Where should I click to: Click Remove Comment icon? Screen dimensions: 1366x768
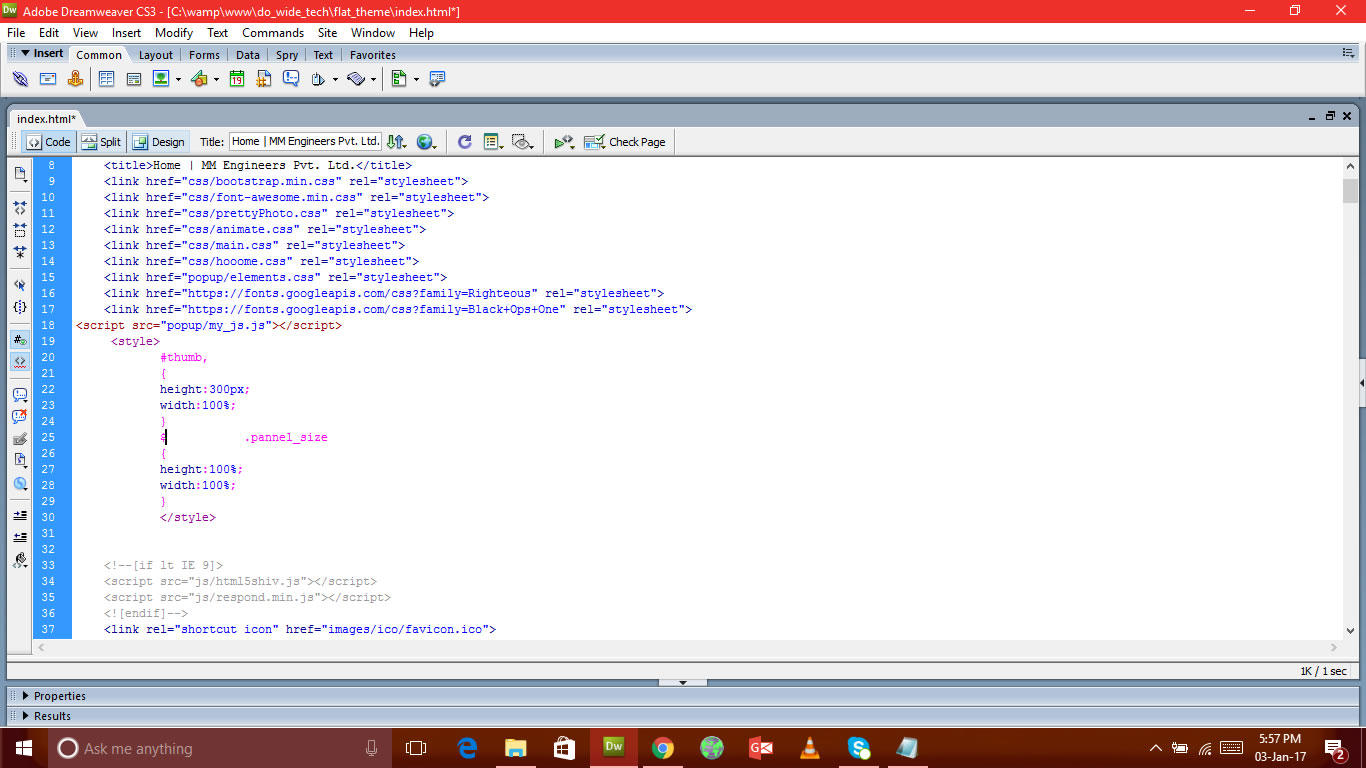20,417
